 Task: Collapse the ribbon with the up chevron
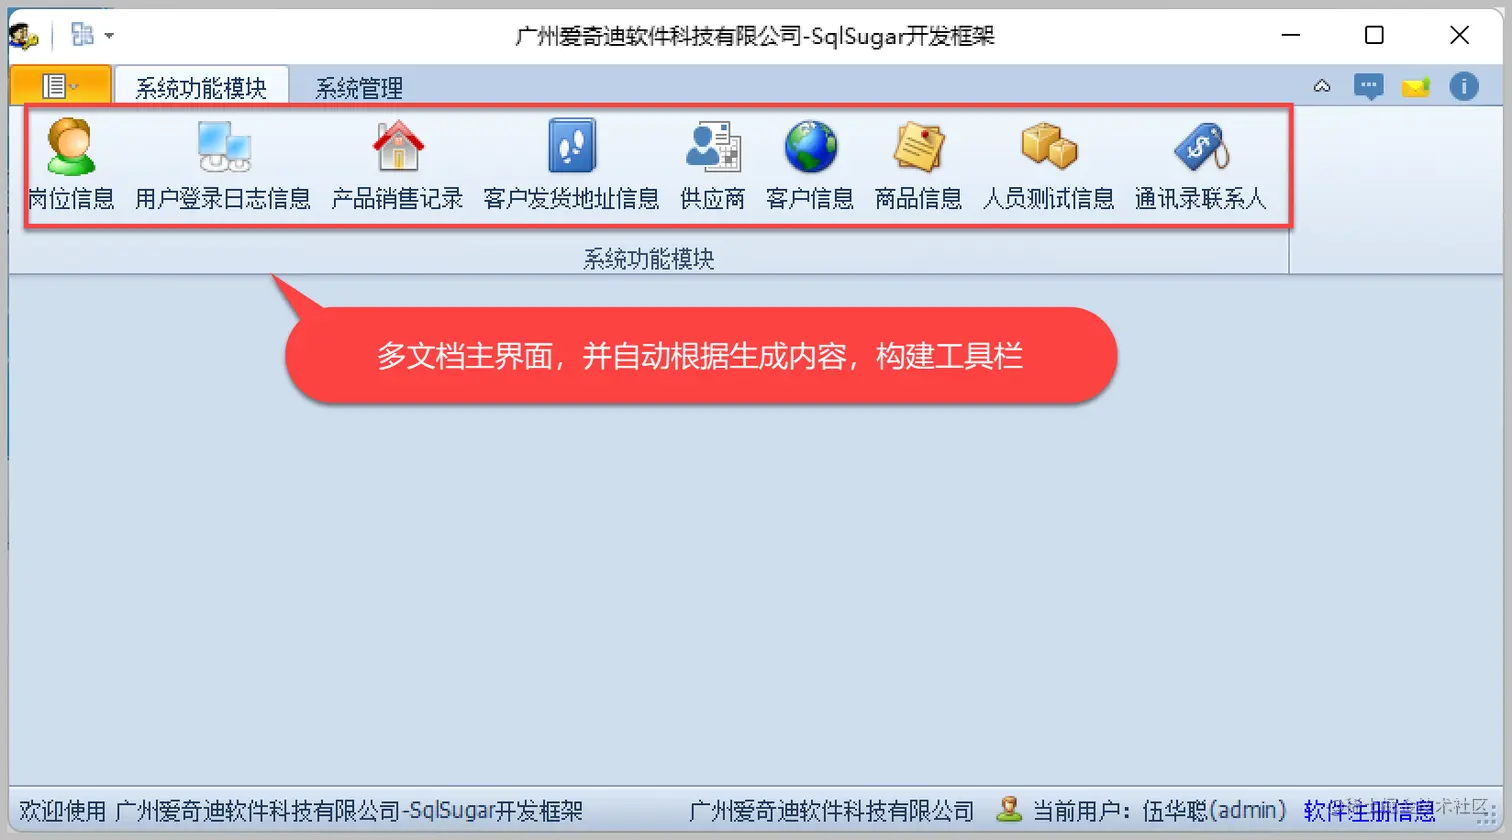pyautogui.click(x=1322, y=86)
